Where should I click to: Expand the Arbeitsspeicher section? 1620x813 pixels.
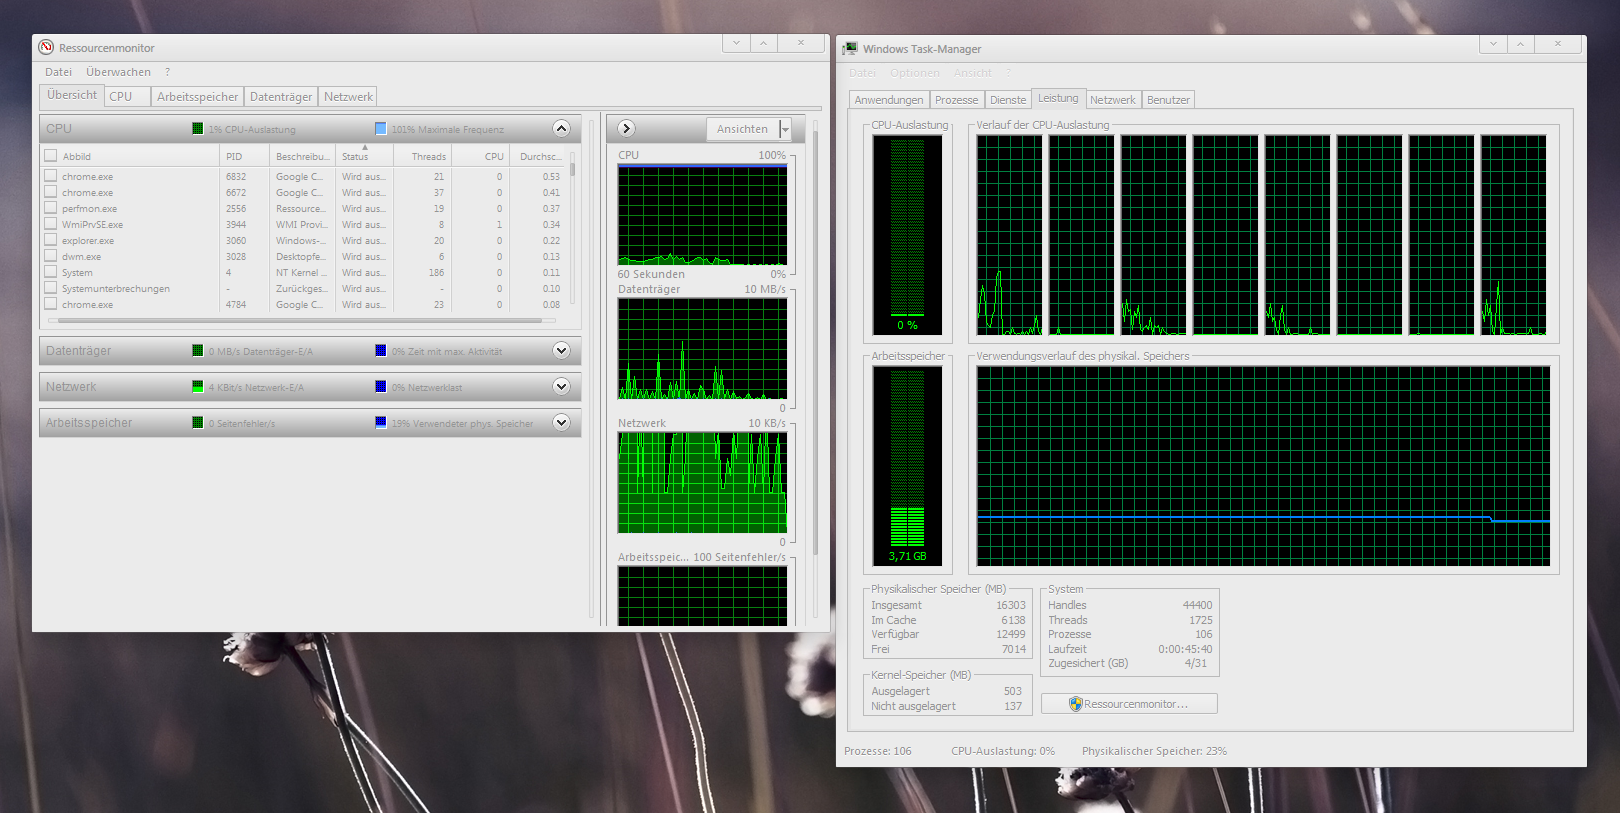point(561,422)
